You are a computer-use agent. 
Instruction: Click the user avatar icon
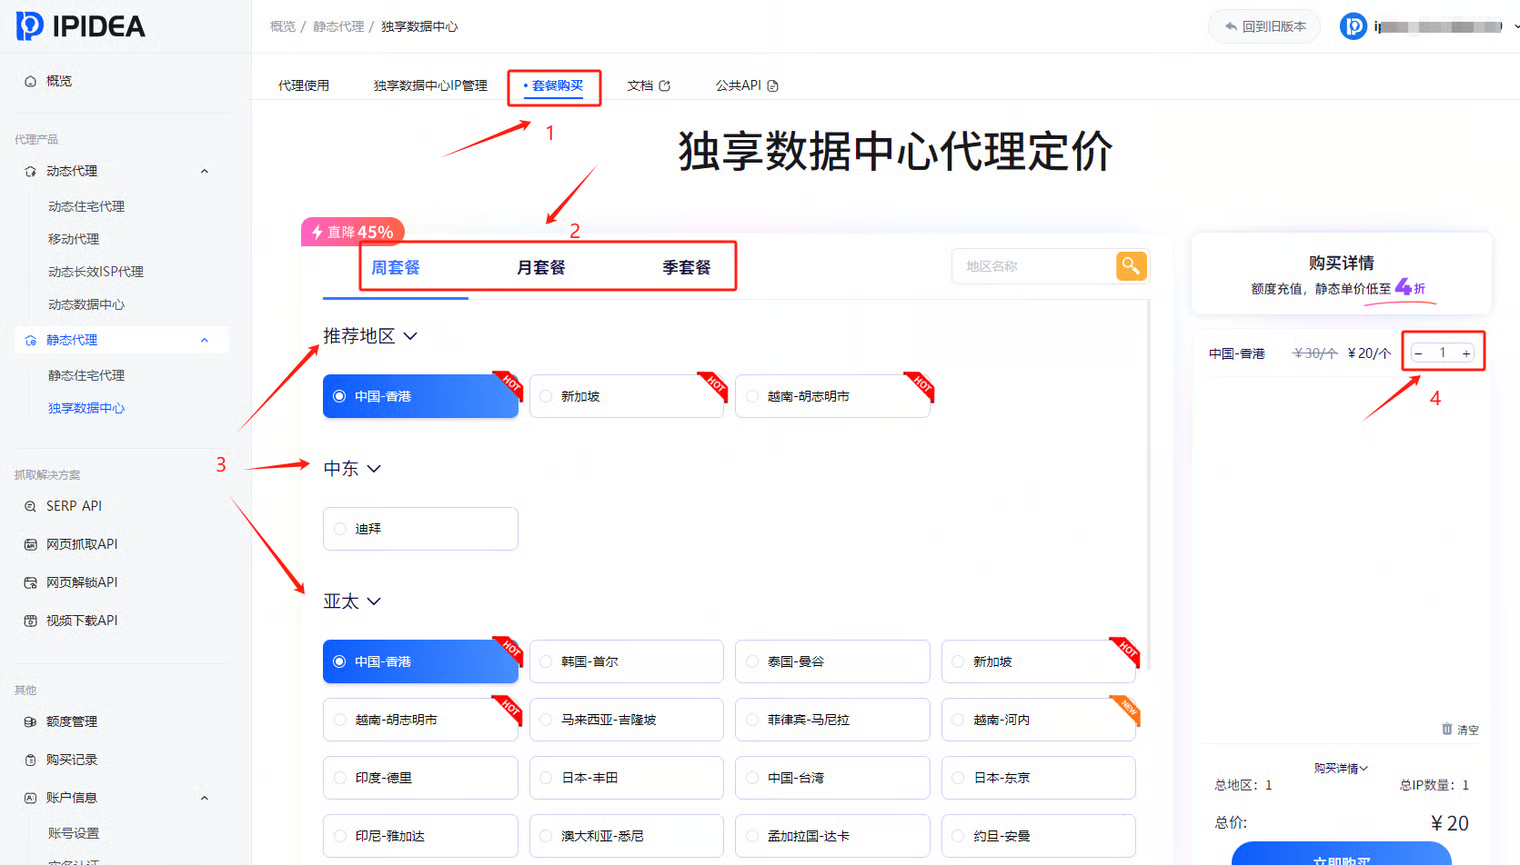[1353, 27]
